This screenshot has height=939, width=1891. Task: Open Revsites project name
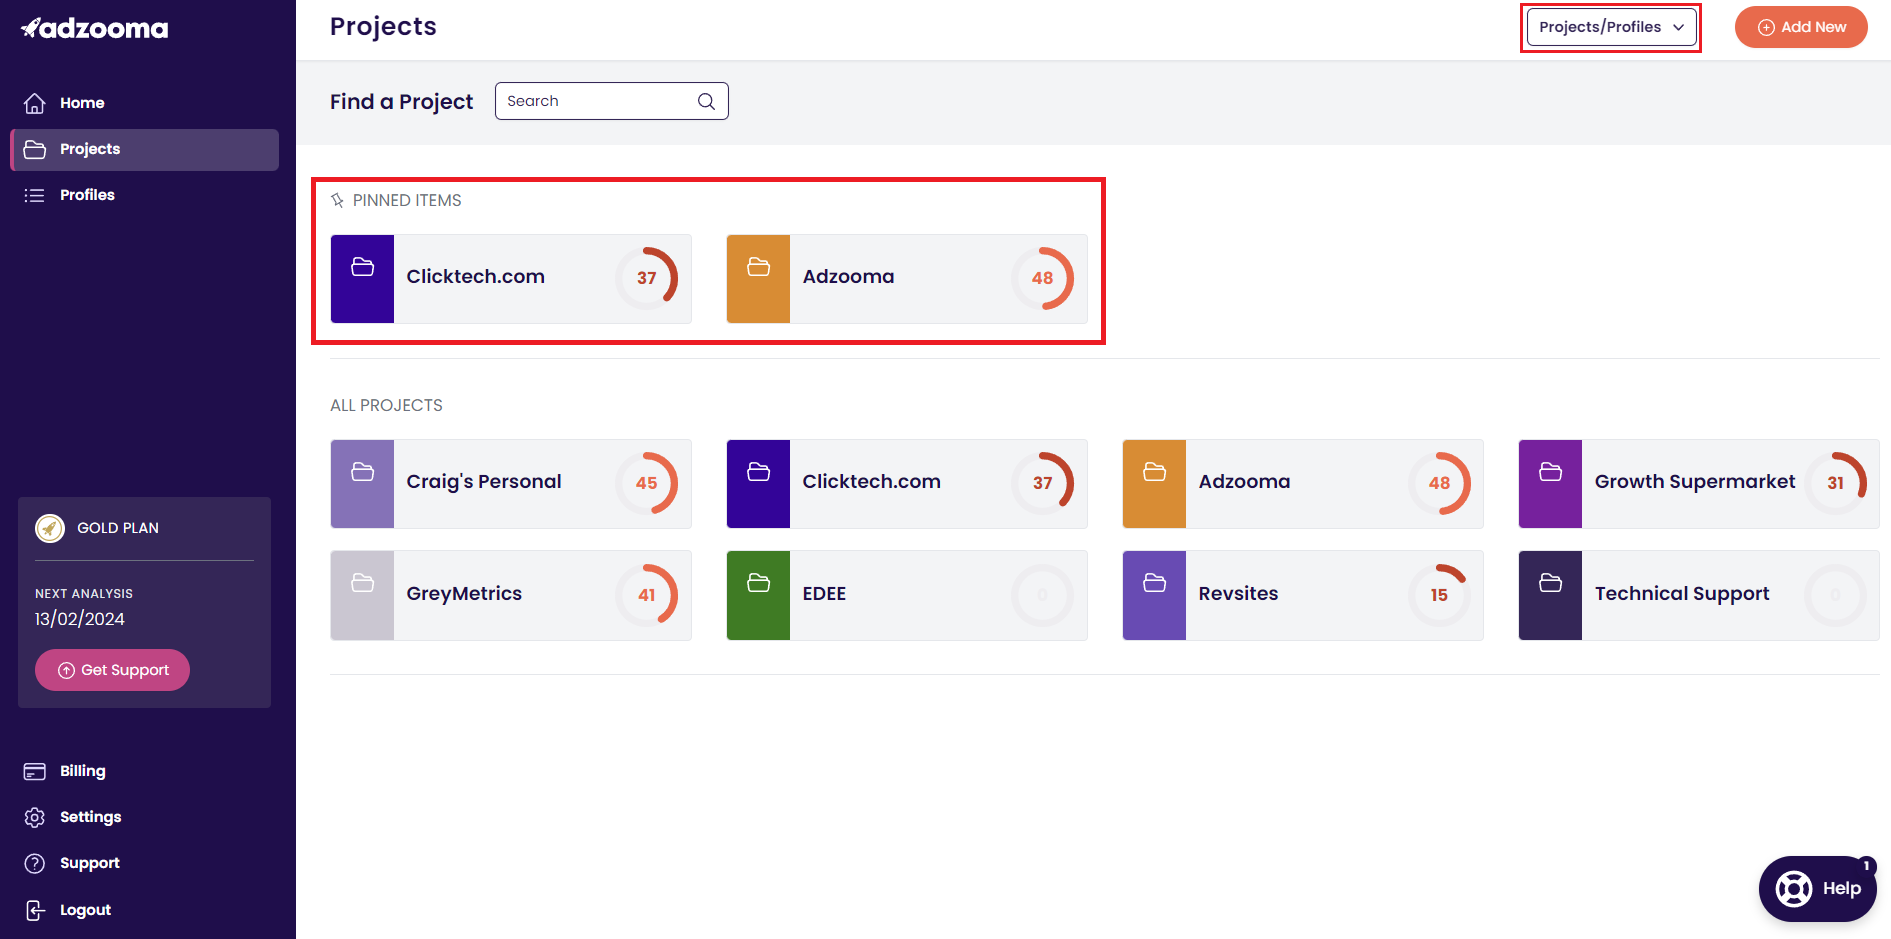[x=1238, y=594]
